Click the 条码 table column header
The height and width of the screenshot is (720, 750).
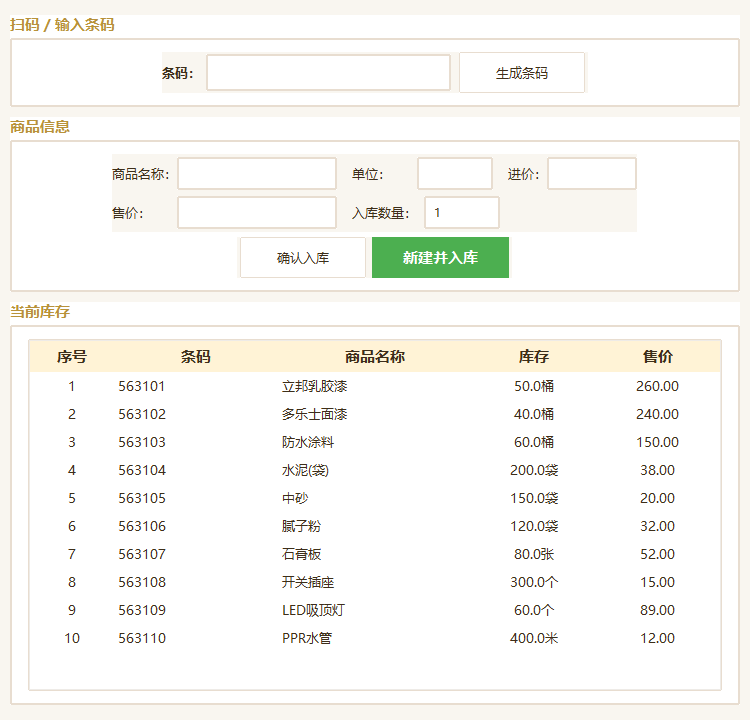coord(196,356)
